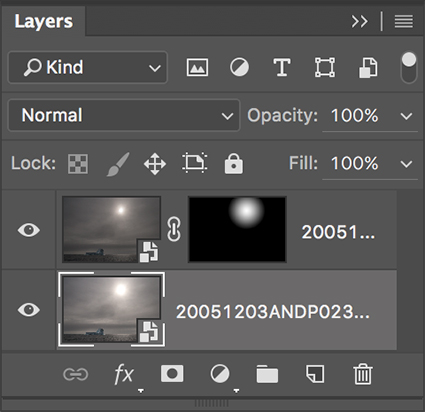
Task: Filter for adjustment layers icon
Action: coord(239,67)
